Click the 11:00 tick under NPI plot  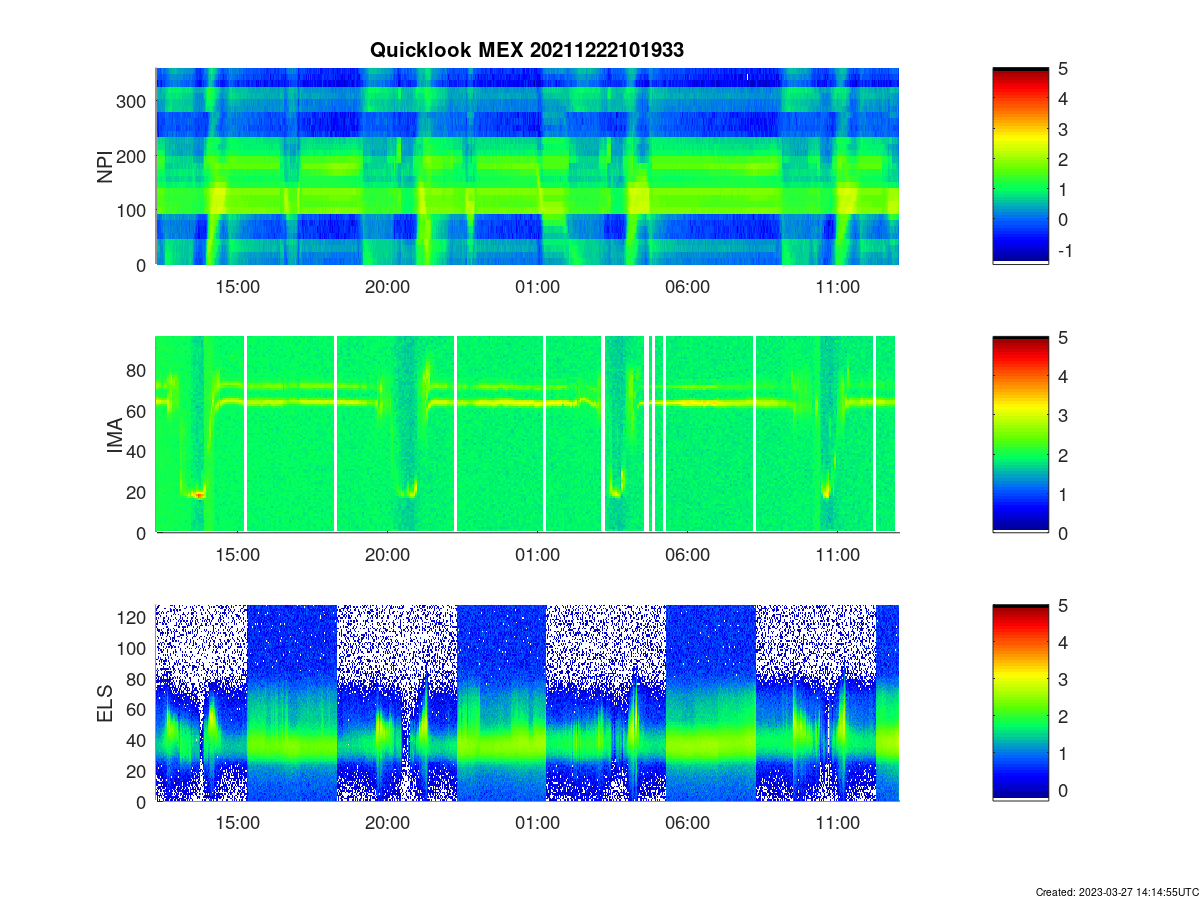point(838,286)
